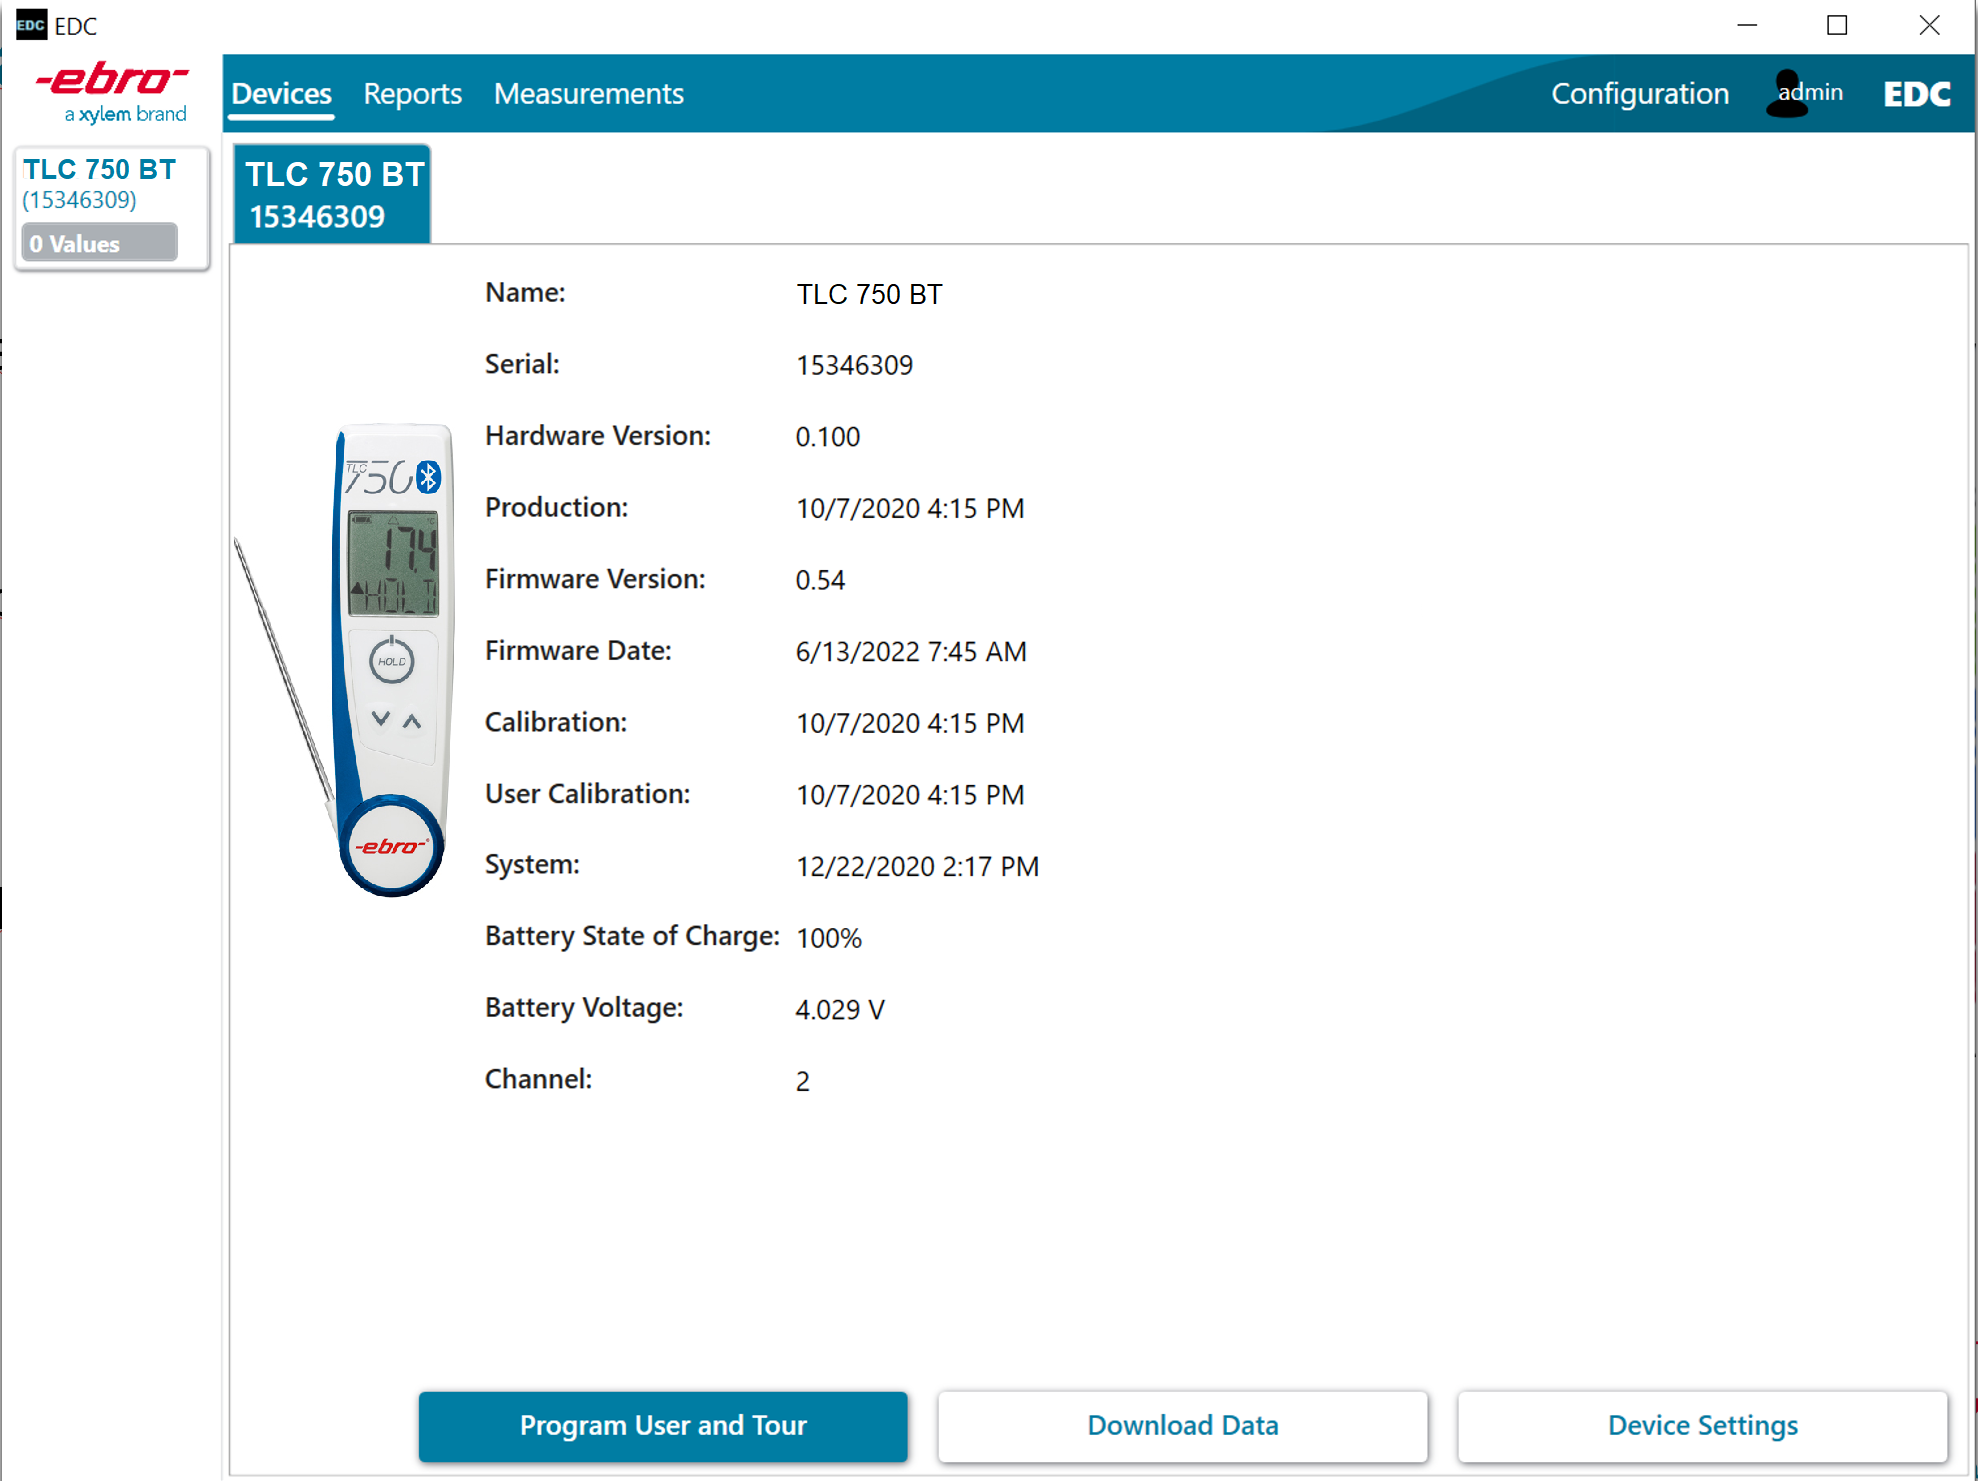Image resolution: width=1978 pixels, height=1481 pixels.
Task: Click the EDC application icon top-left
Action: (30, 22)
